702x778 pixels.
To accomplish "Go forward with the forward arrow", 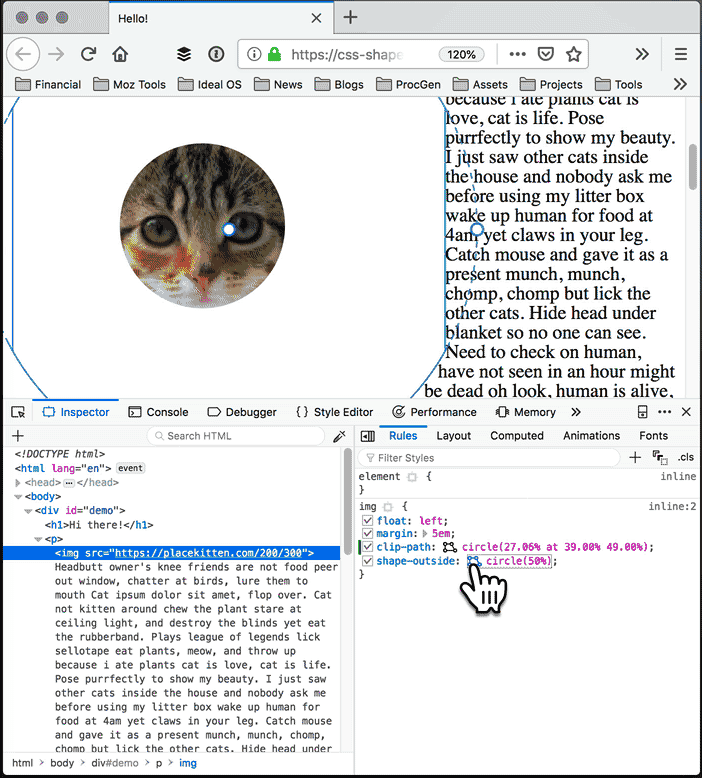I will (56, 54).
